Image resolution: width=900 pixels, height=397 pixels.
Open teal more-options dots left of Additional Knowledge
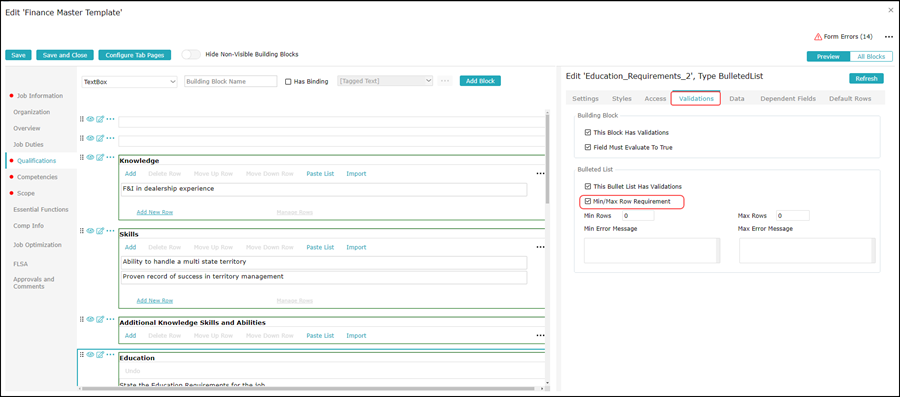[x=111, y=319]
